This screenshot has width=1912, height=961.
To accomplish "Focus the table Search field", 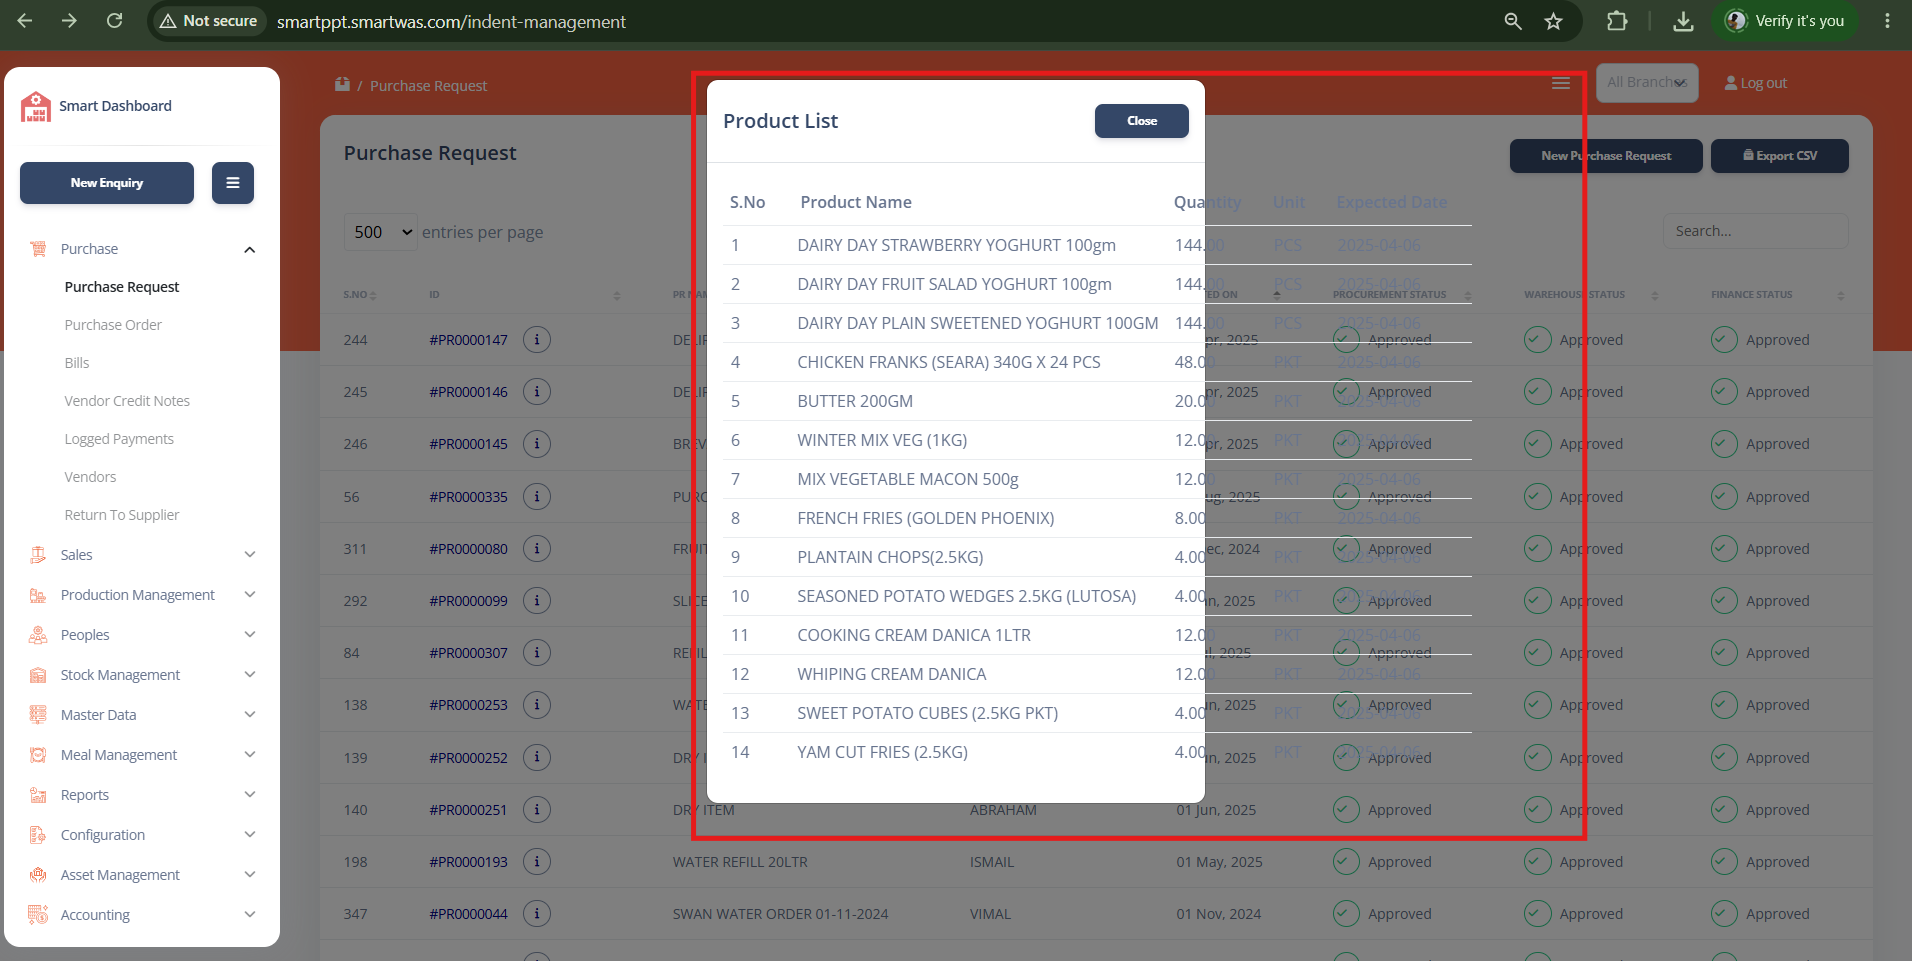I will coord(1756,231).
